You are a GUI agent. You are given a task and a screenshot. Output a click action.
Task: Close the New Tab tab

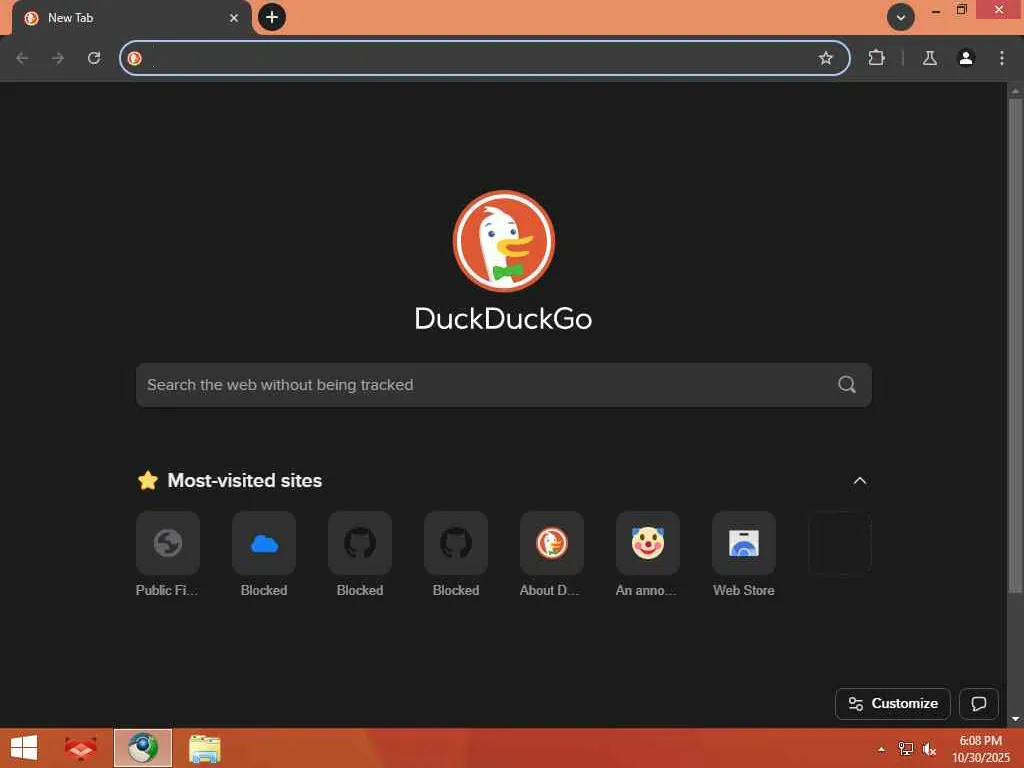pyautogui.click(x=234, y=18)
